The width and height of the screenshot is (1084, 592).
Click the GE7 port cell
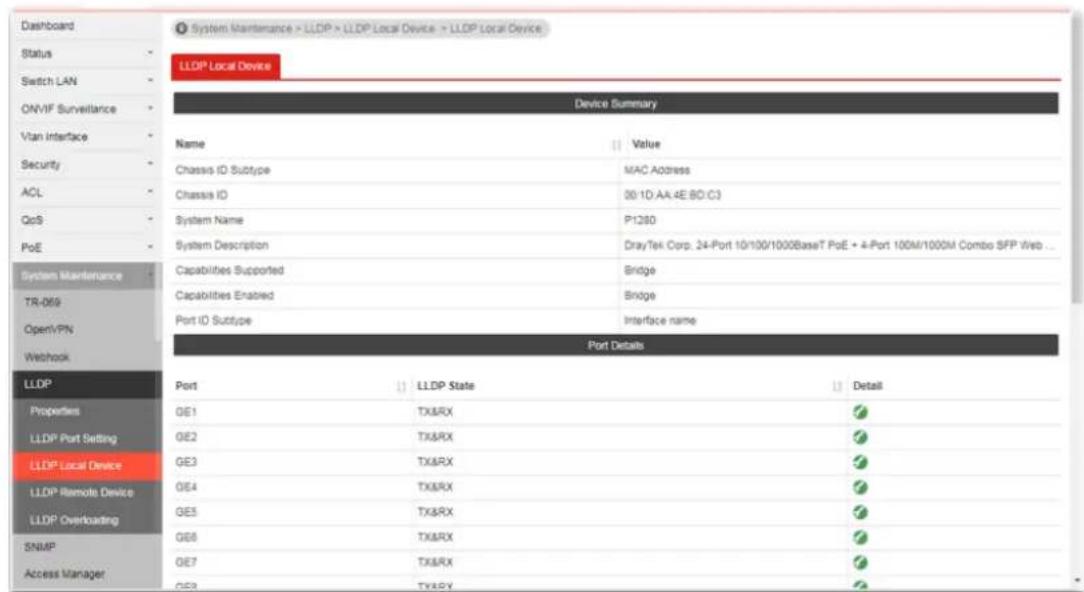186,562
